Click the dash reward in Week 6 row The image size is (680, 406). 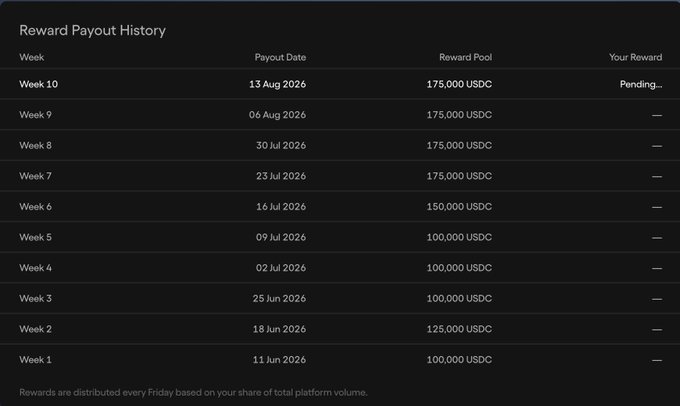click(x=657, y=207)
